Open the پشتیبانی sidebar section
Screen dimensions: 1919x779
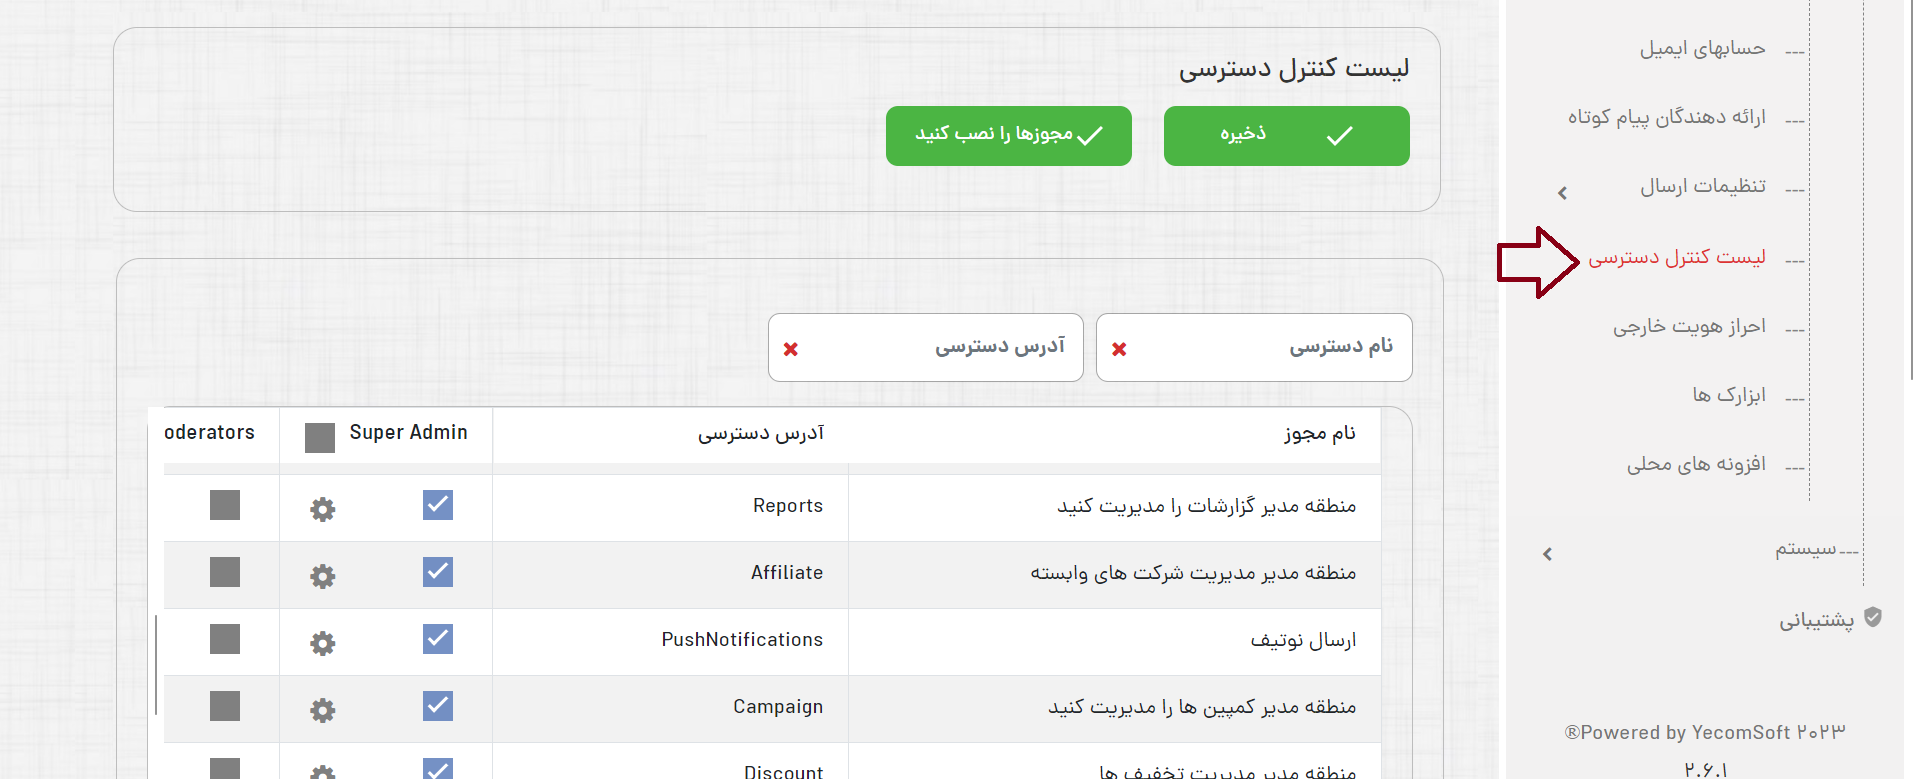pos(1816,620)
